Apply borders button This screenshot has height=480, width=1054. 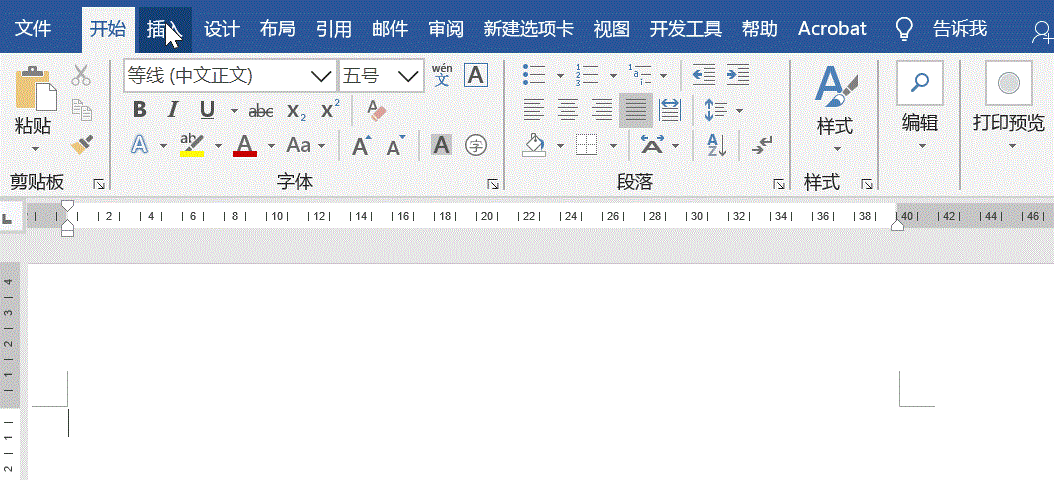[x=587, y=145]
